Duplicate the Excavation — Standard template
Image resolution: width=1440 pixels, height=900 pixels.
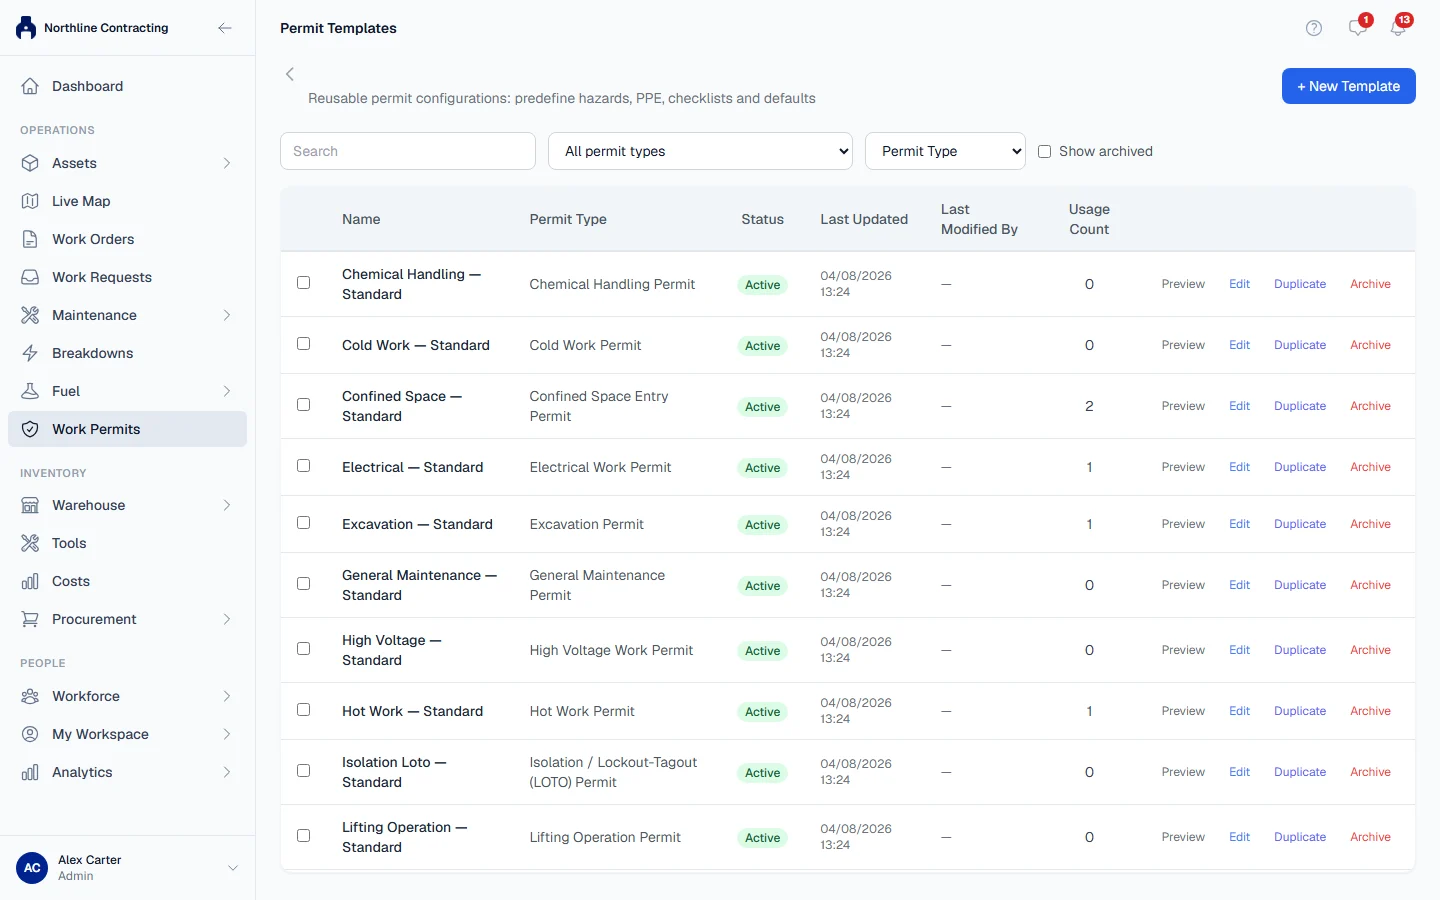(1300, 524)
